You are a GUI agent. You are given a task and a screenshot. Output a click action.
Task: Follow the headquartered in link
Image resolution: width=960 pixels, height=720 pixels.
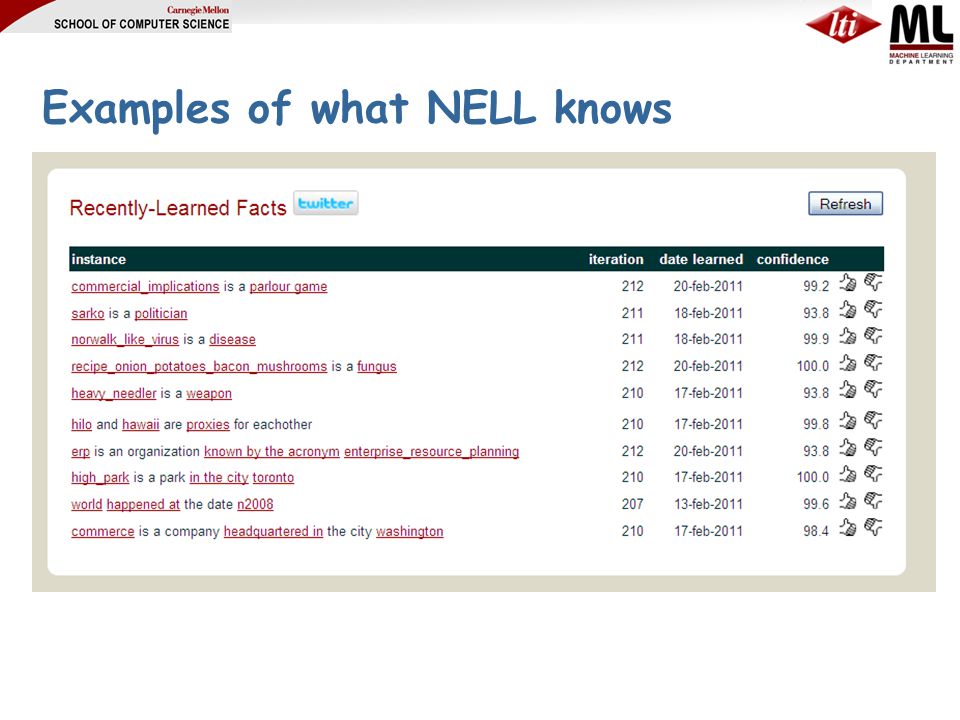tap(273, 531)
